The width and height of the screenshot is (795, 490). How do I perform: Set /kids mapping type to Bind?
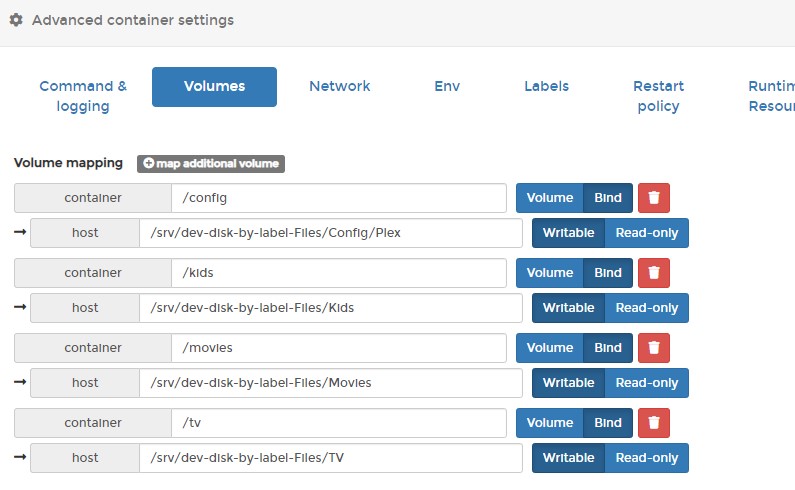[608, 273]
